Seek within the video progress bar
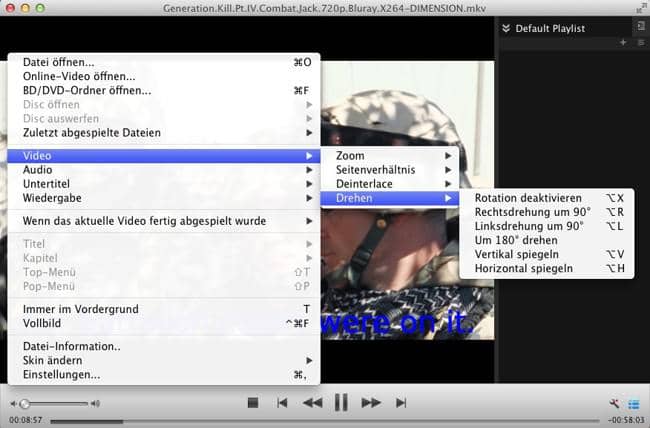 tap(325, 421)
